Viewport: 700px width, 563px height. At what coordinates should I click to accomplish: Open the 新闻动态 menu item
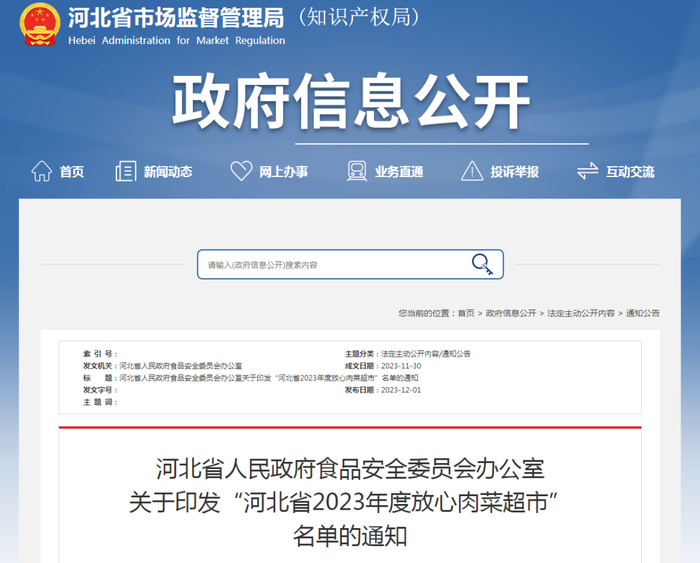168,172
